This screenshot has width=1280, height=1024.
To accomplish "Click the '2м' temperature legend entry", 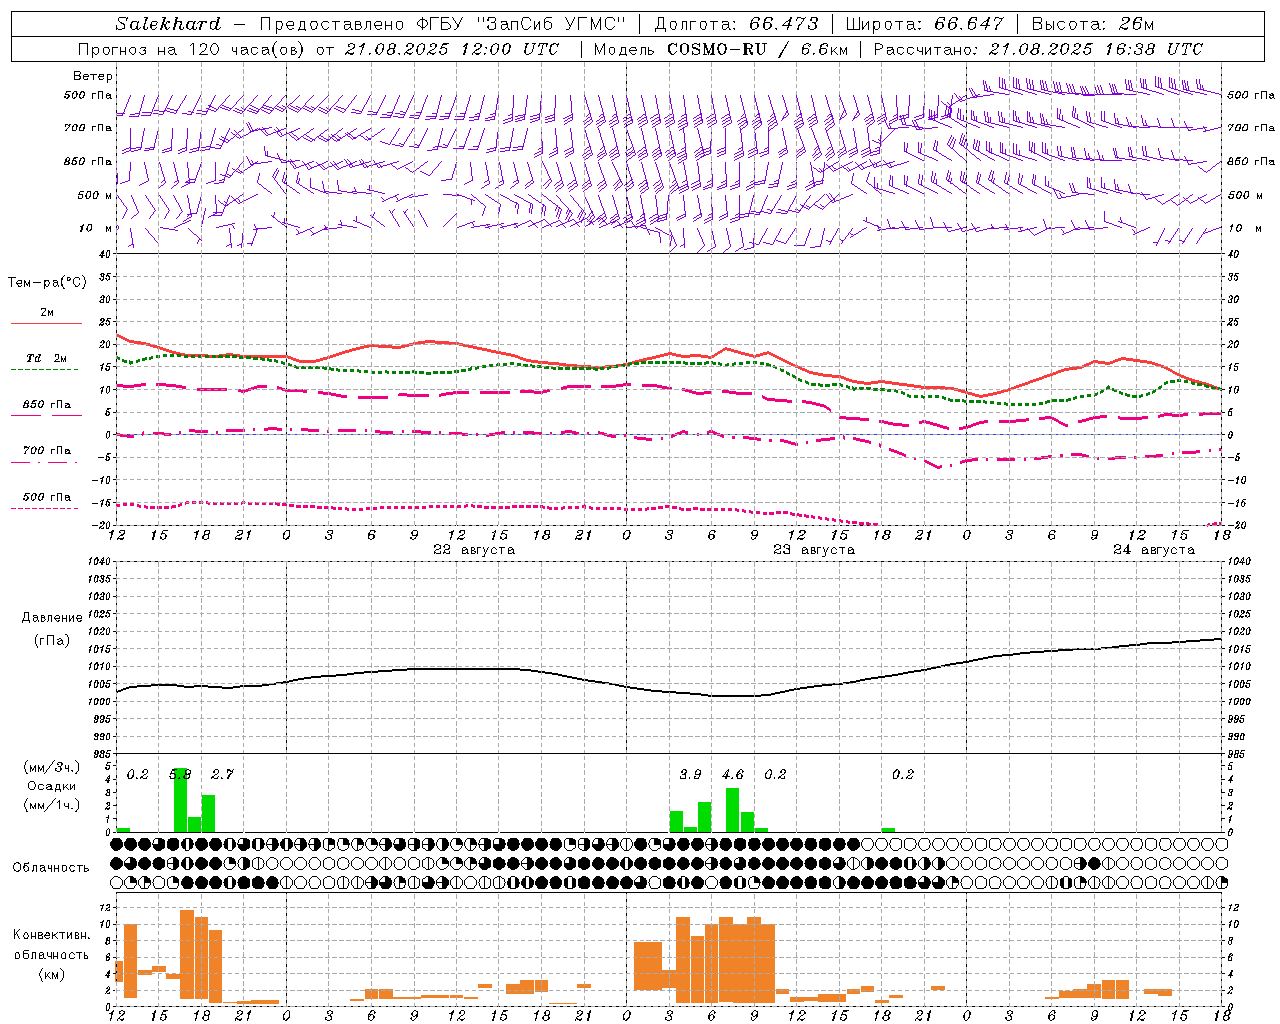I will click(x=47, y=313).
